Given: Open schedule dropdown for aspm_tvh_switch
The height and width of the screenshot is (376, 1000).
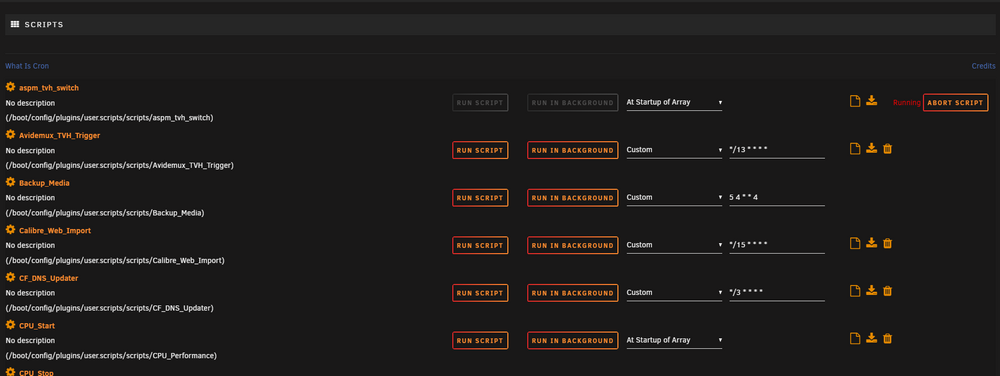Looking at the screenshot, I should pyautogui.click(x=674, y=102).
